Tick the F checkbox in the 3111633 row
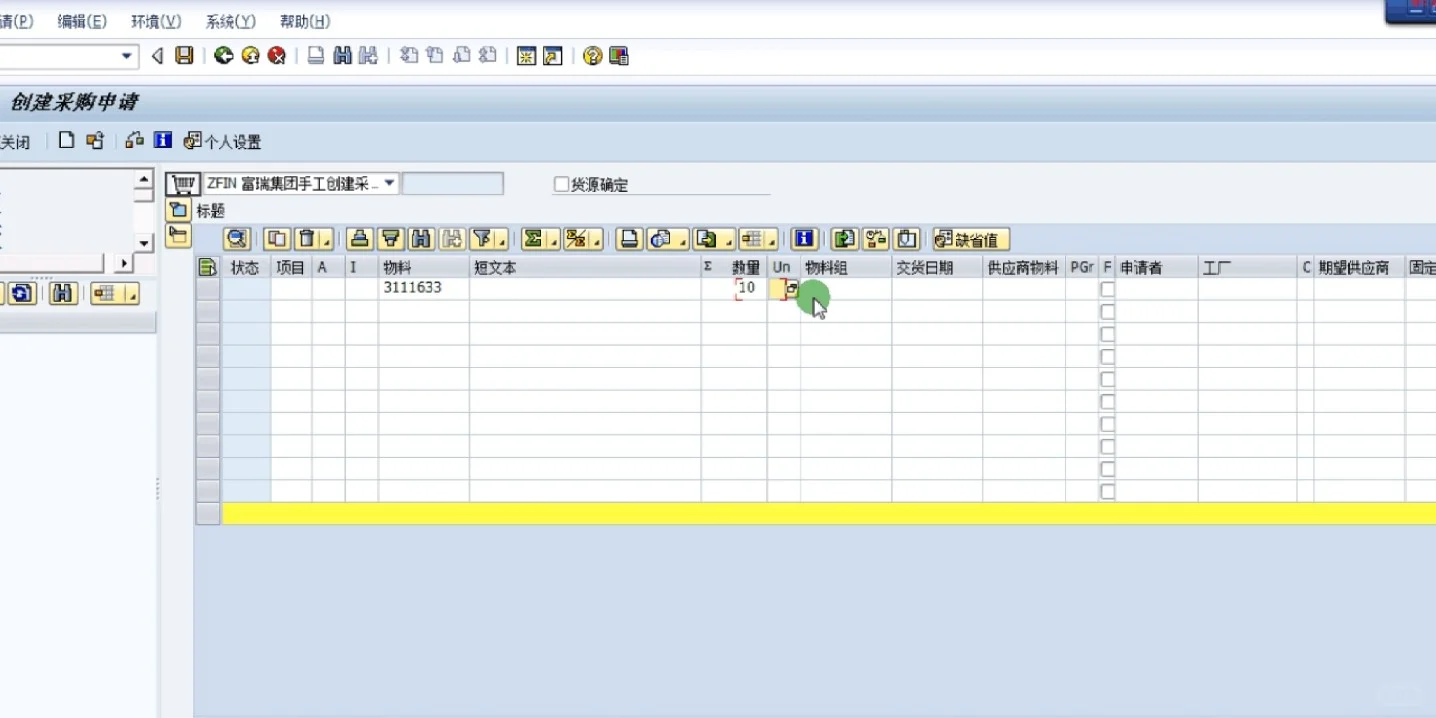This screenshot has width=1436, height=718. pos(1107,289)
